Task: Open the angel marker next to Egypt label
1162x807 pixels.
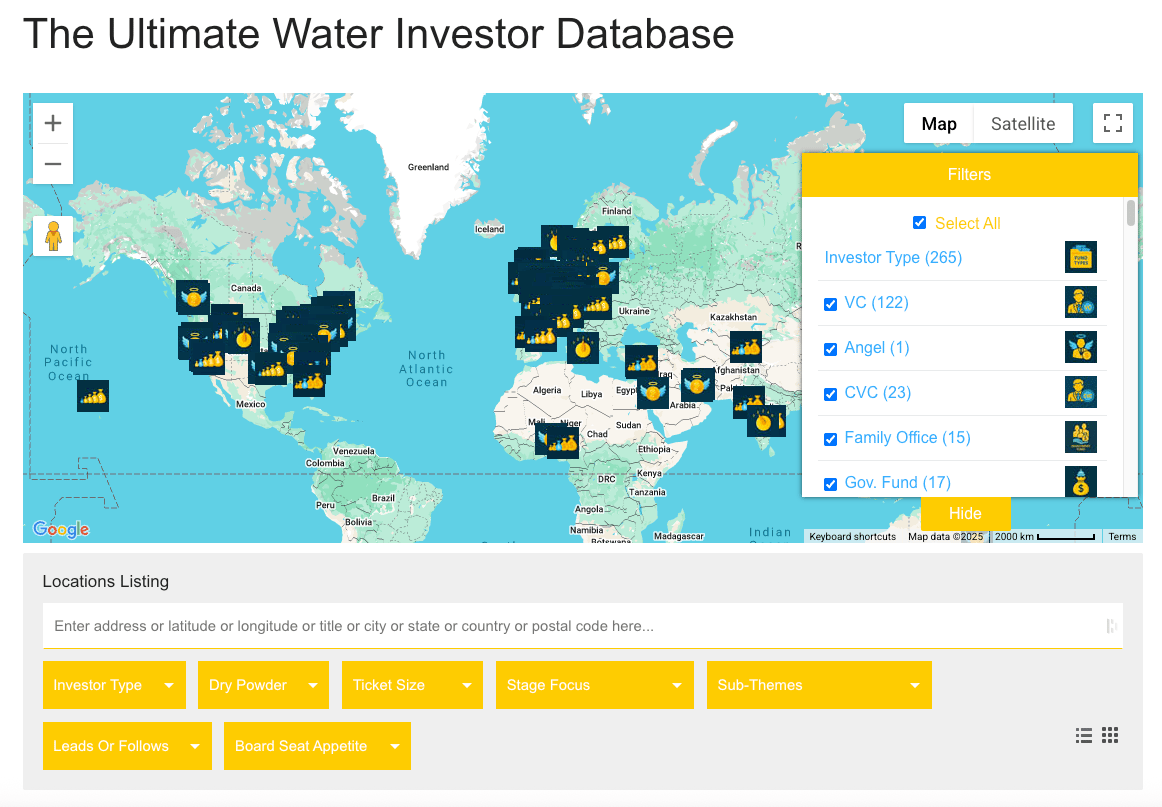Action: click(x=653, y=392)
